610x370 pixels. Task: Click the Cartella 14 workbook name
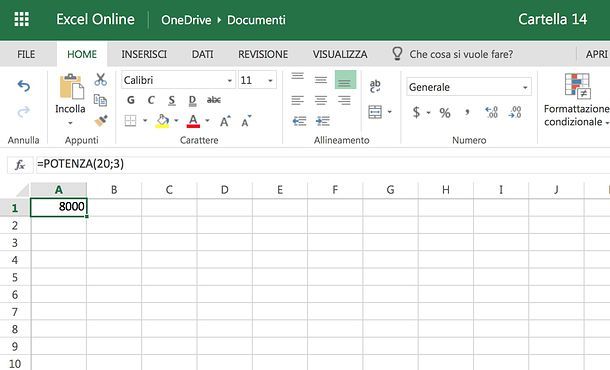tap(552, 19)
